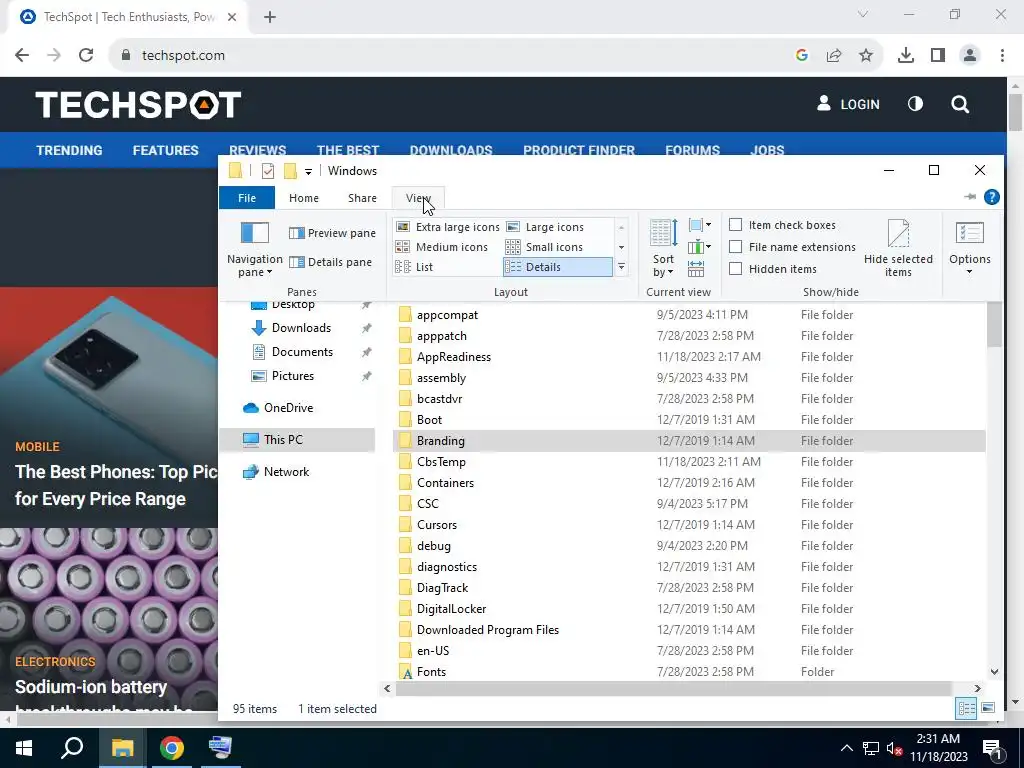The height and width of the screenshot is (768, 1024).
Task: Enable Hidden items checkbox
Action: [735, 268]
